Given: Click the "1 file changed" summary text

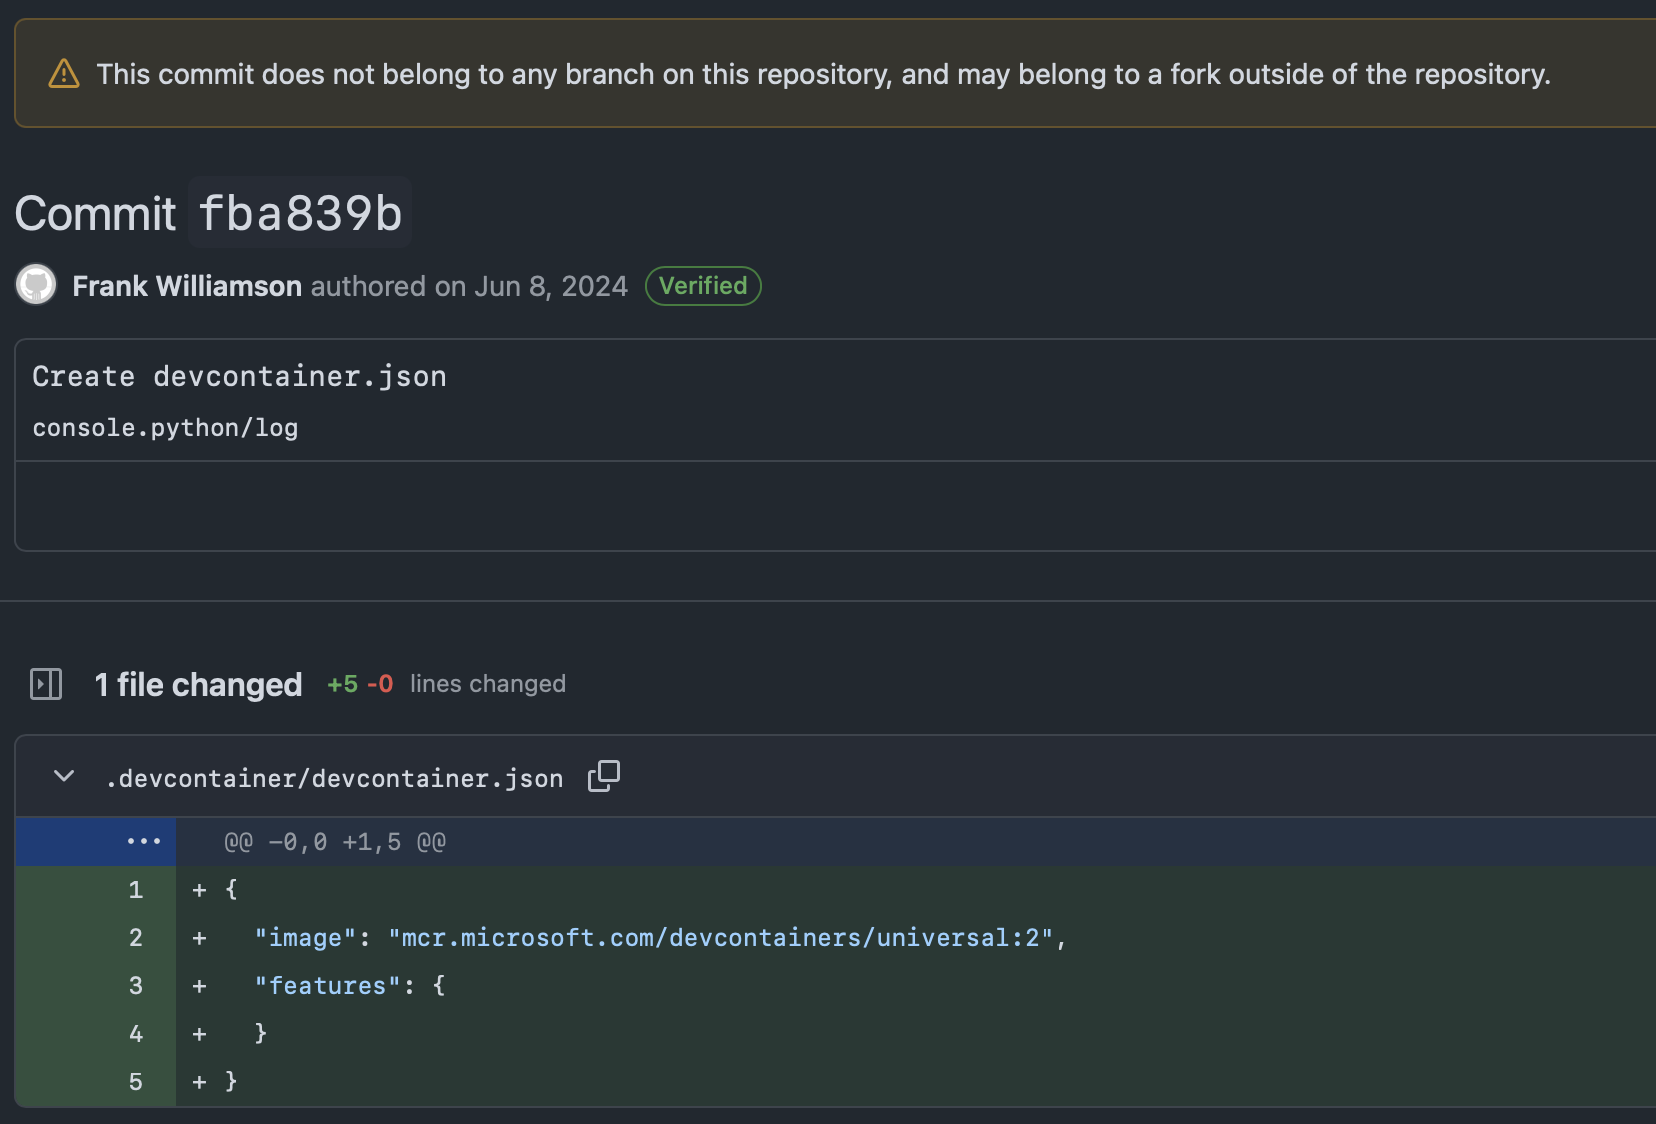Looking at the screenshot, I should click(198, 684).
